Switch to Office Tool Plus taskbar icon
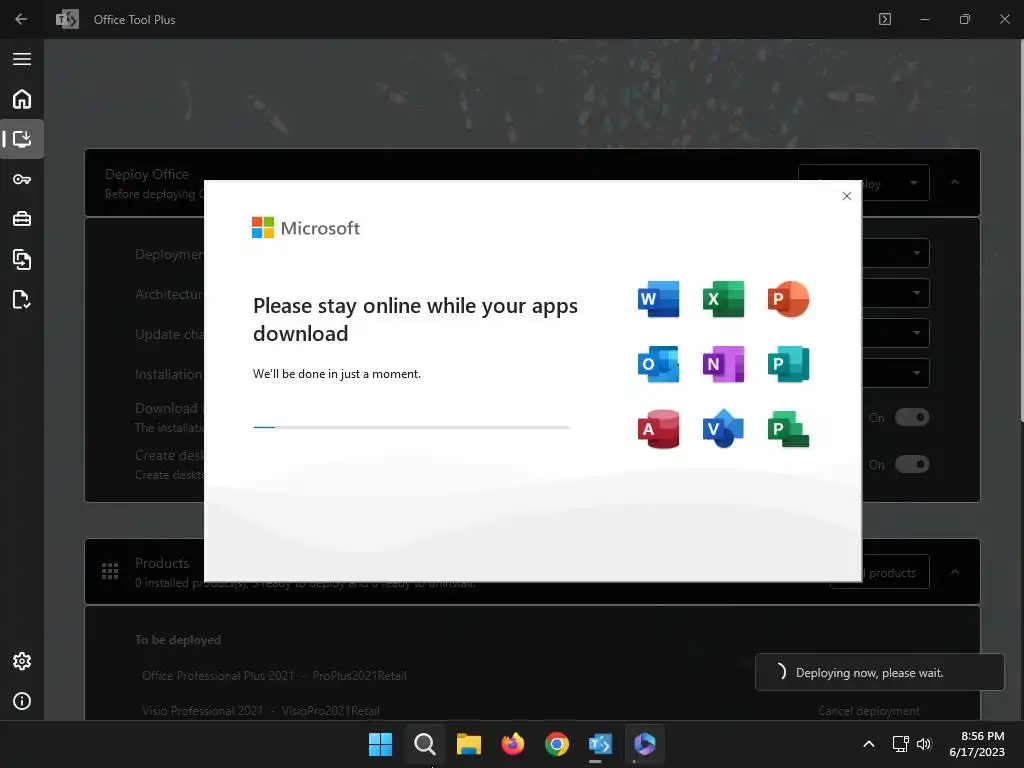The height and width of the screenshot is (768, 1024). [x=600, y=744]
